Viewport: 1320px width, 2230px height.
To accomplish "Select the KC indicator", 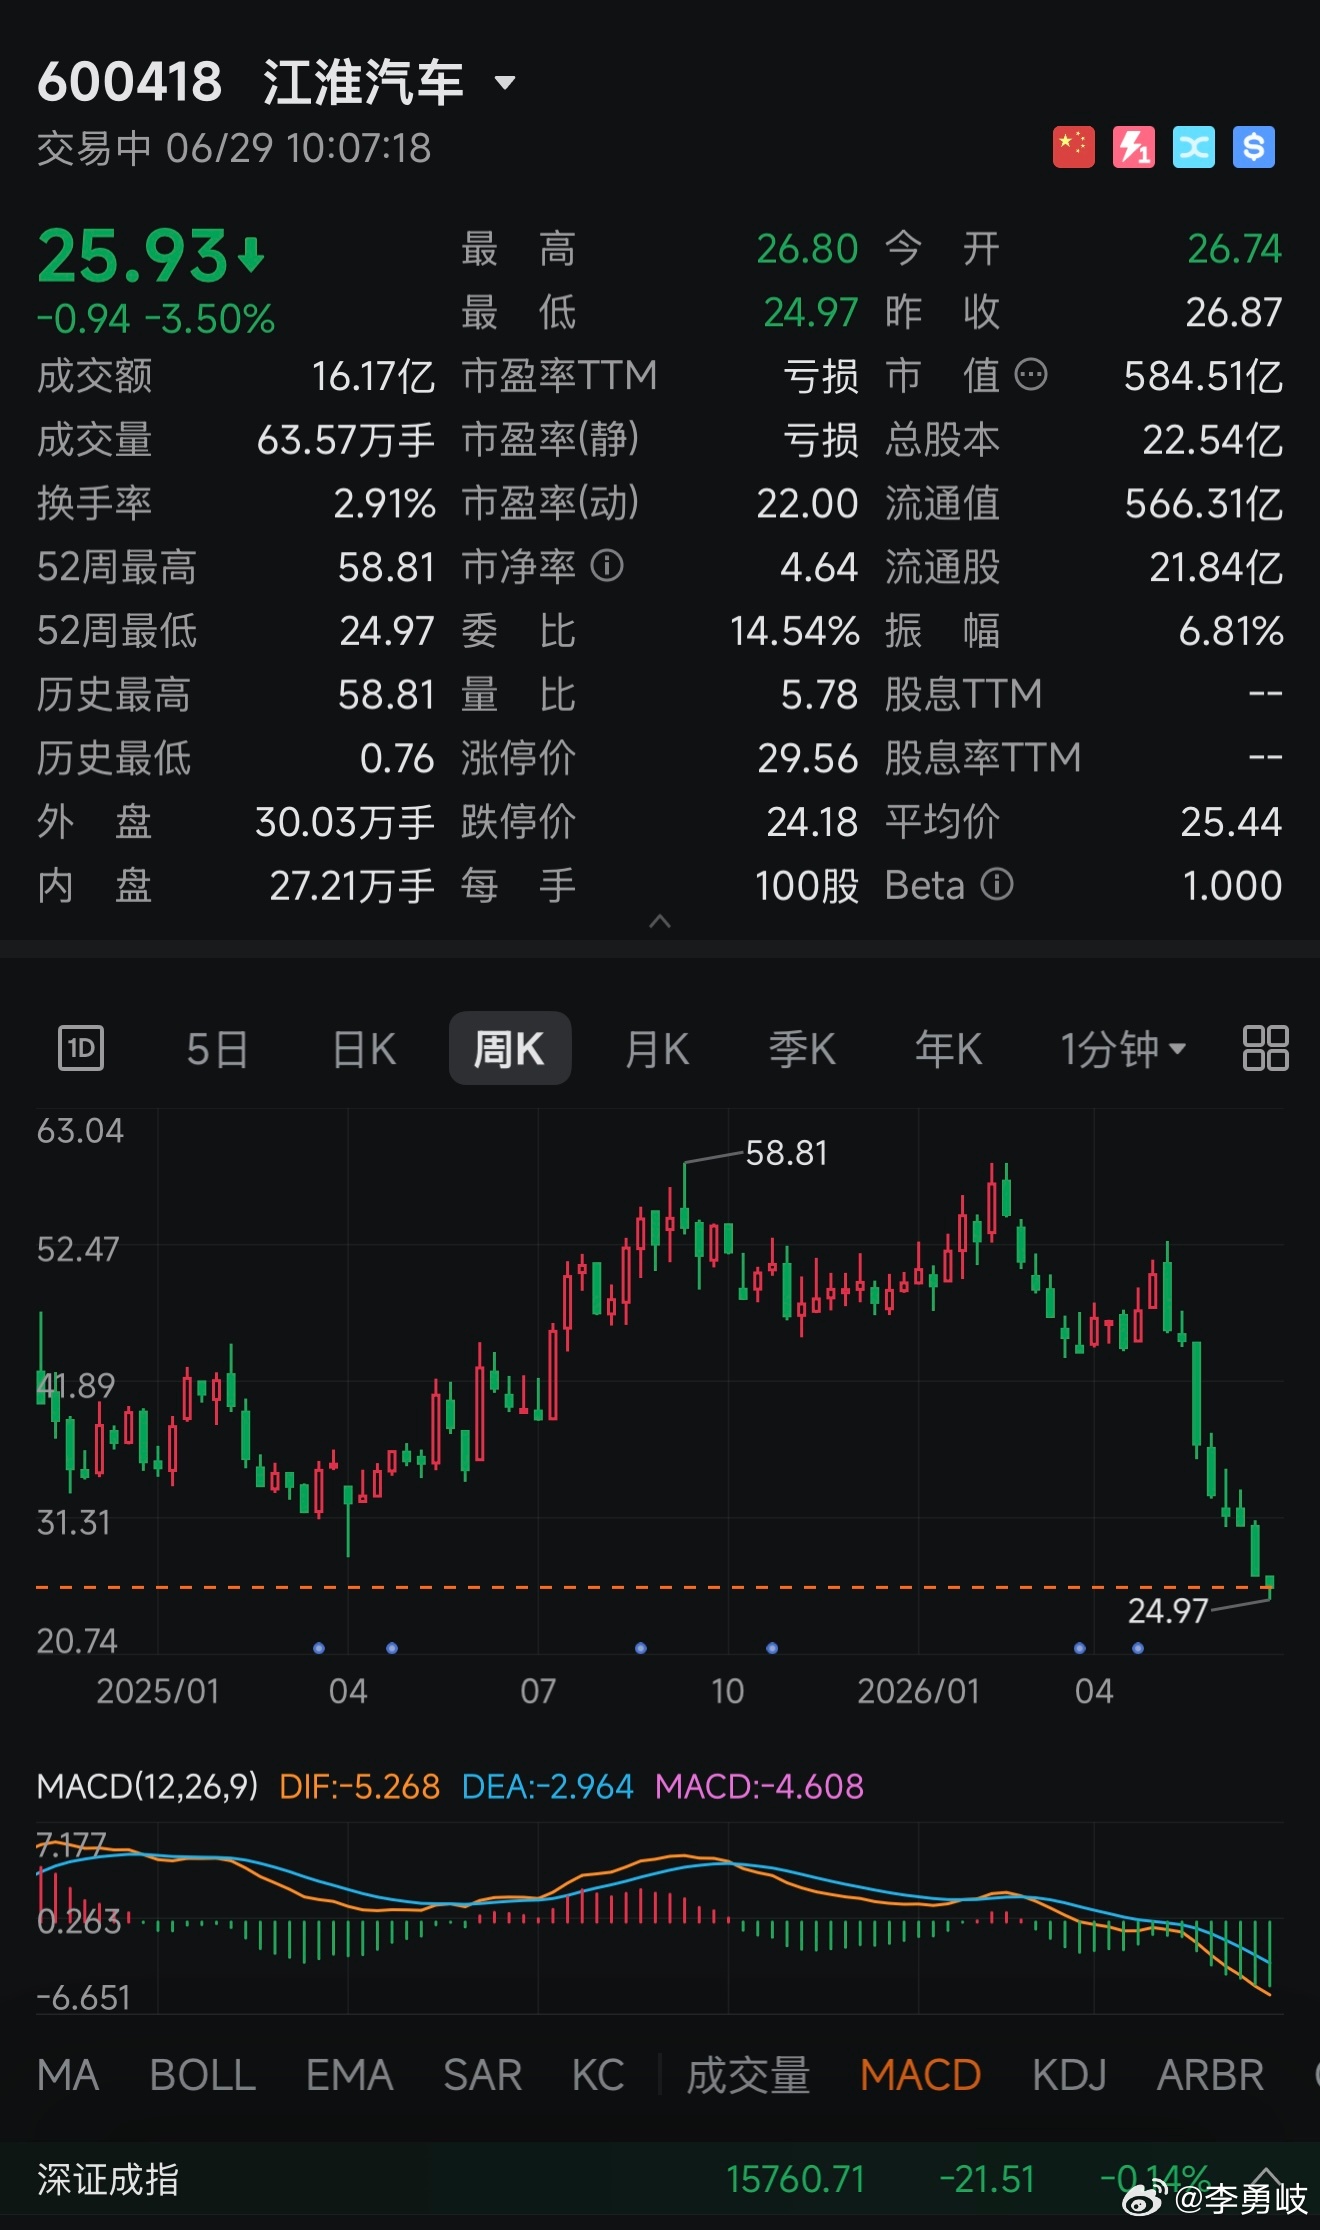I will click(x=598, y=2076).
